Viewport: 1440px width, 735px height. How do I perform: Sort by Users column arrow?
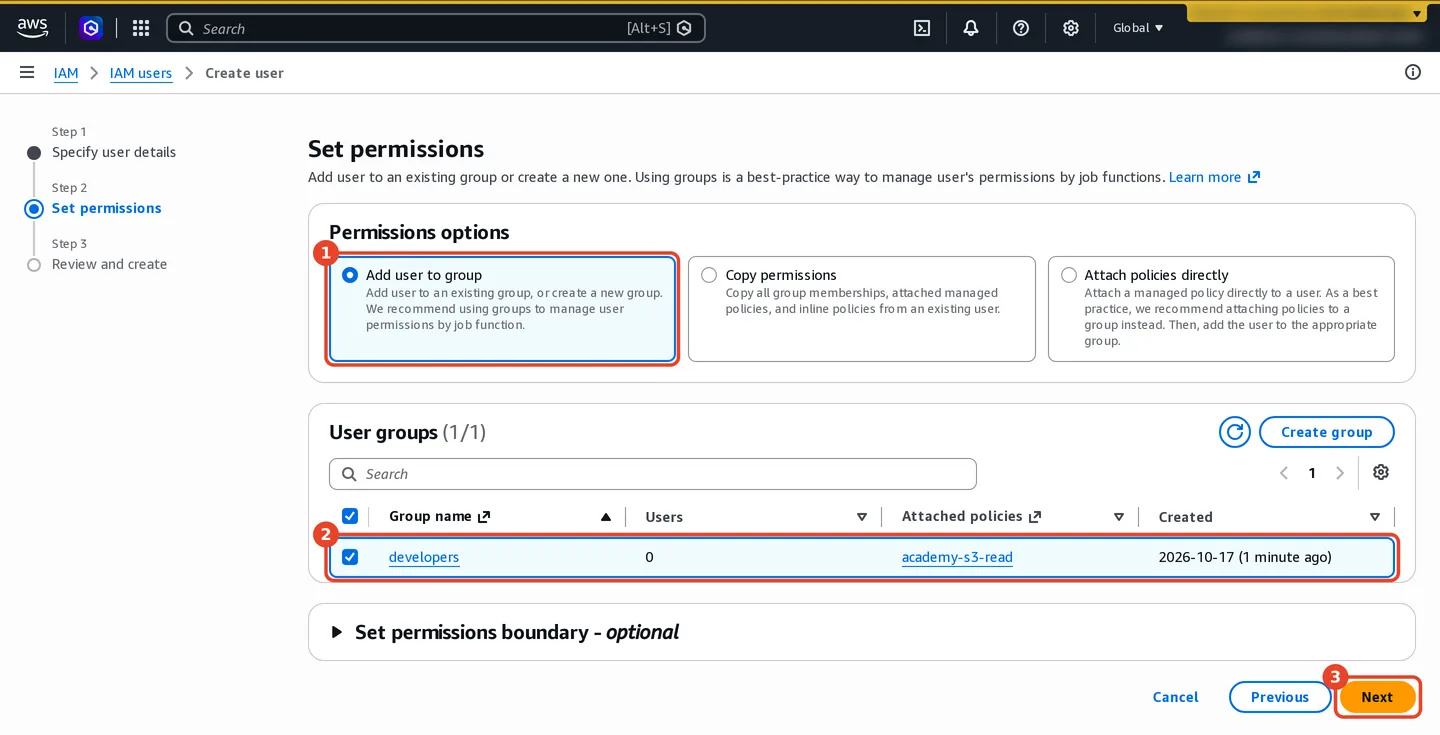[x=862, y=517]
